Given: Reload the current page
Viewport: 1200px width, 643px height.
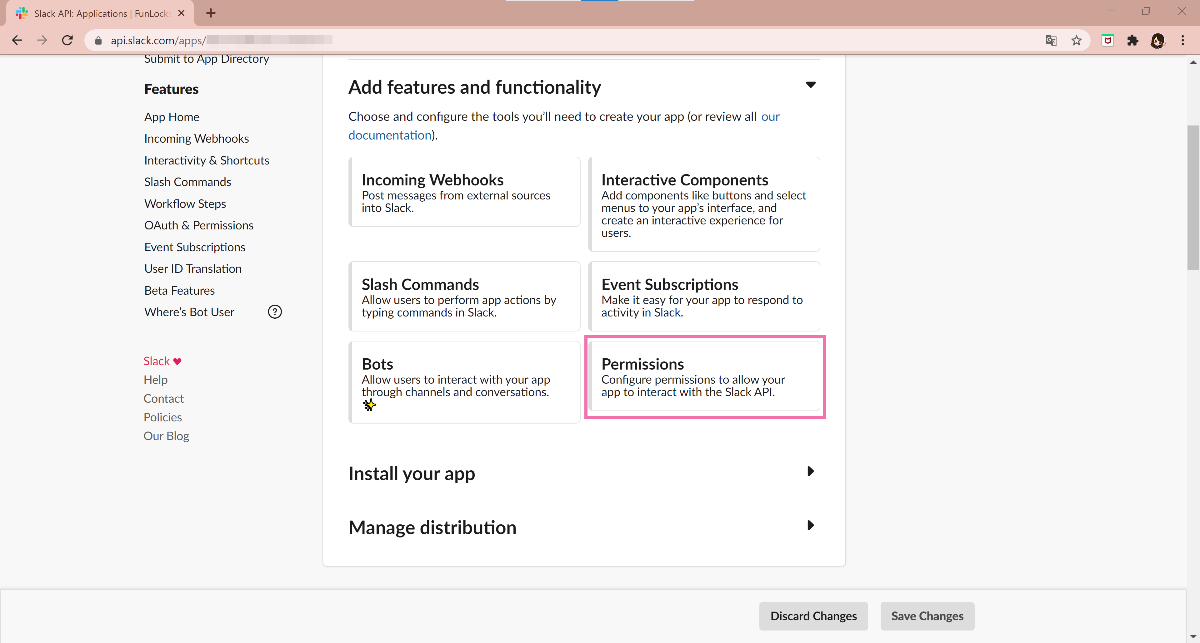Looking at the screenshot, I should click(67, 41).
